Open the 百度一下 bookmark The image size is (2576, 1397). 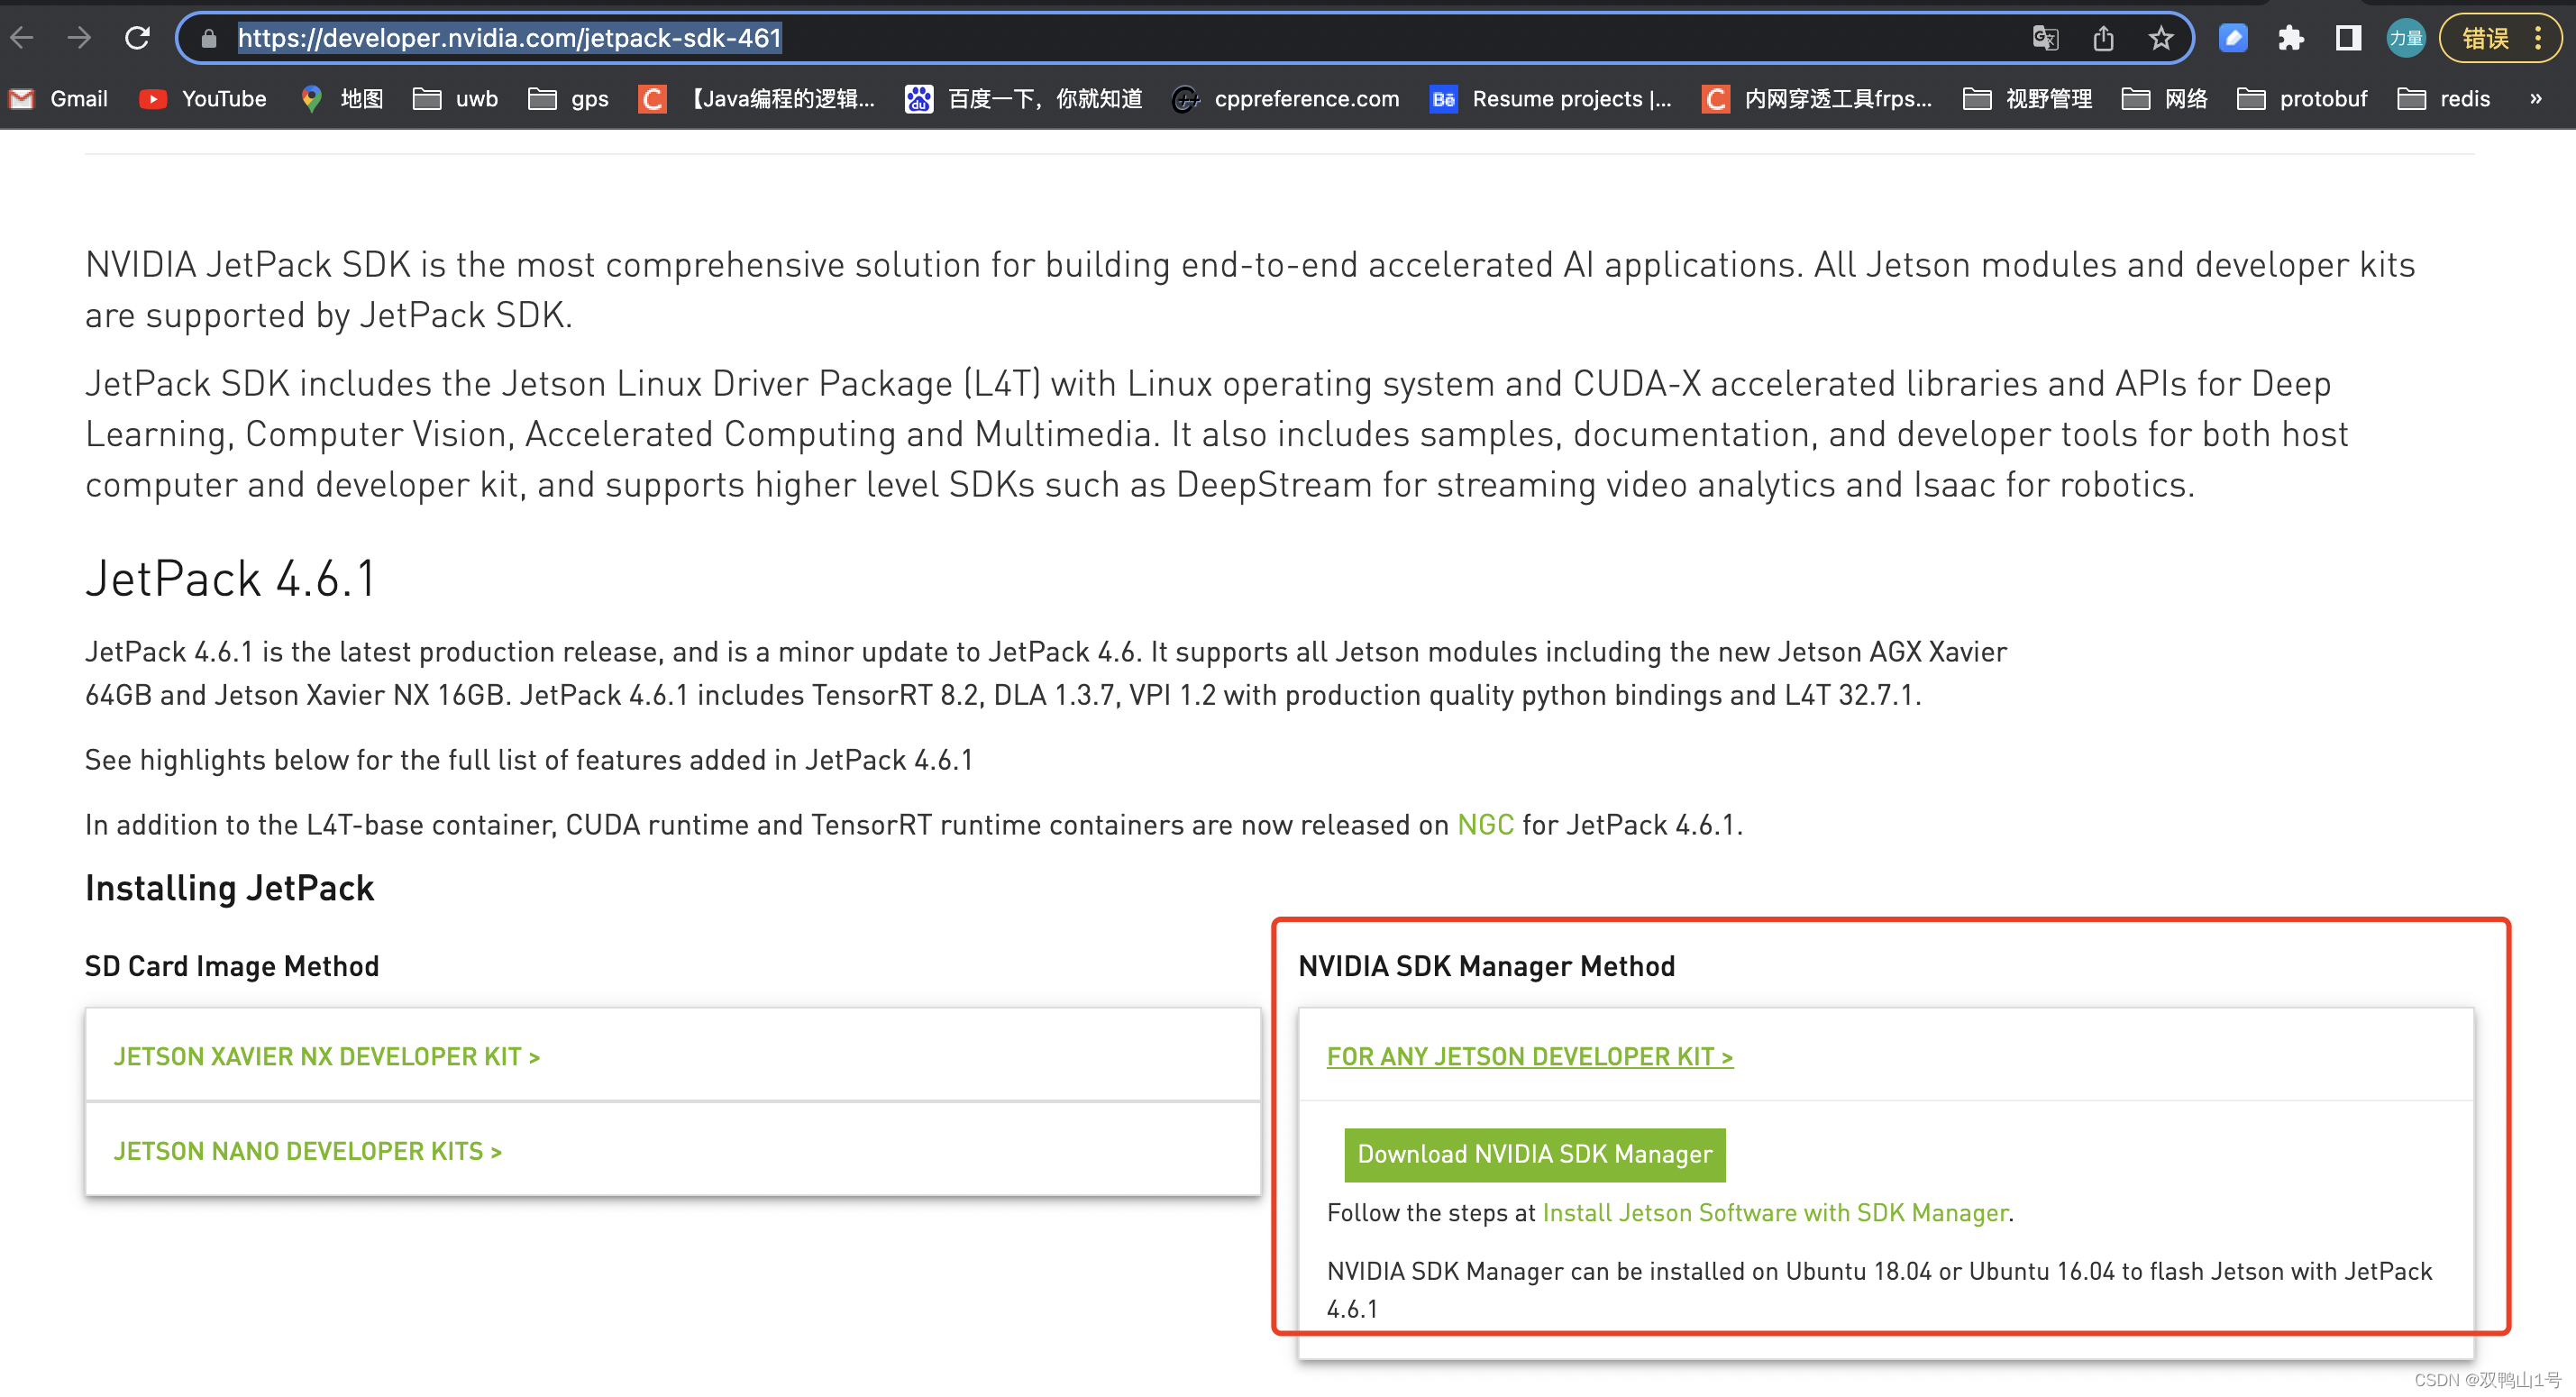click(1024, 98)
